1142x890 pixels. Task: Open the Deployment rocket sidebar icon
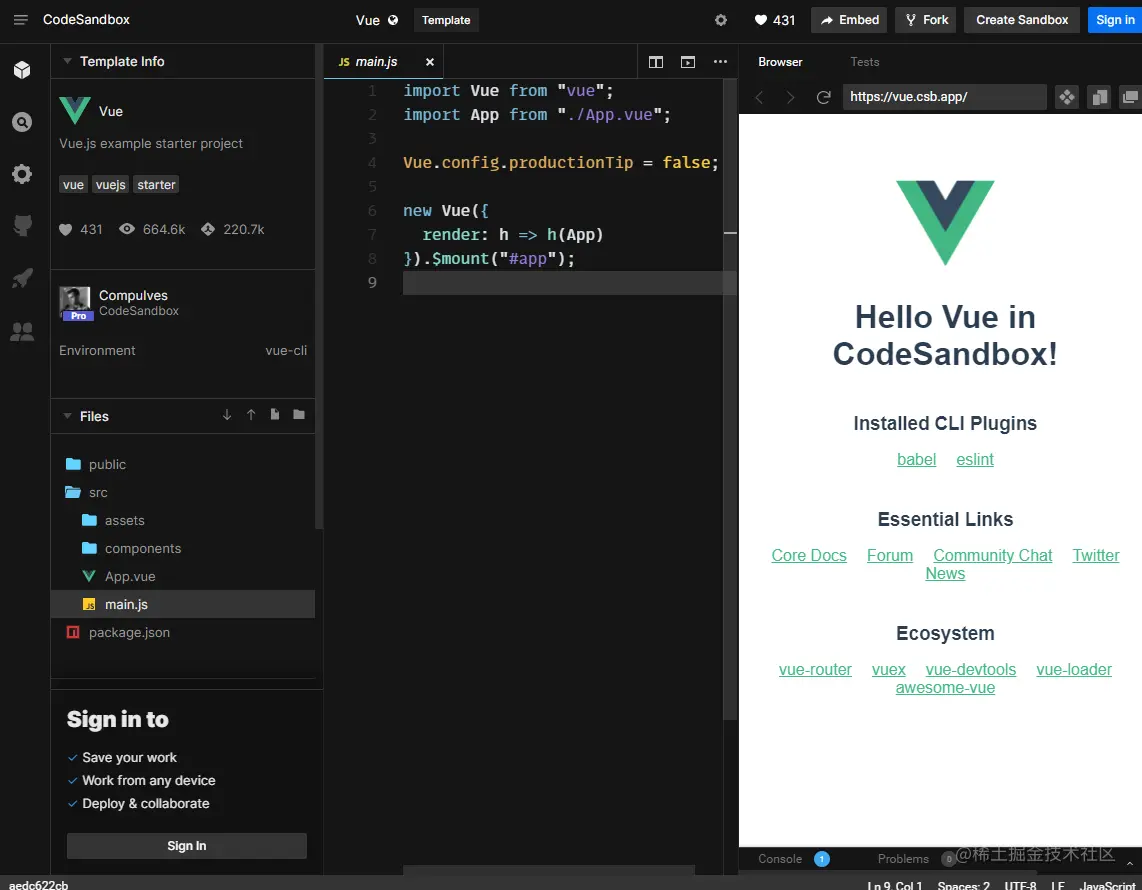pyautogui.click(x=22, y=278)
